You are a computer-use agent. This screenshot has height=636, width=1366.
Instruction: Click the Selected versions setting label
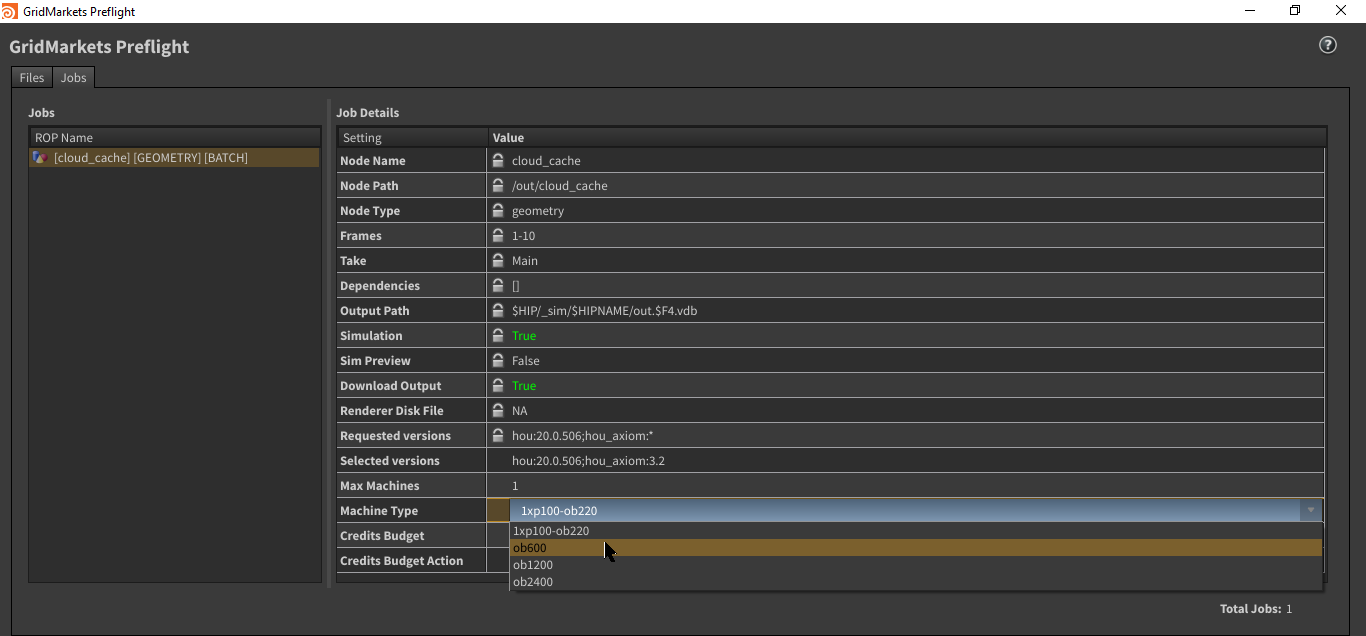pyautogui.click(x=389, y=460)
